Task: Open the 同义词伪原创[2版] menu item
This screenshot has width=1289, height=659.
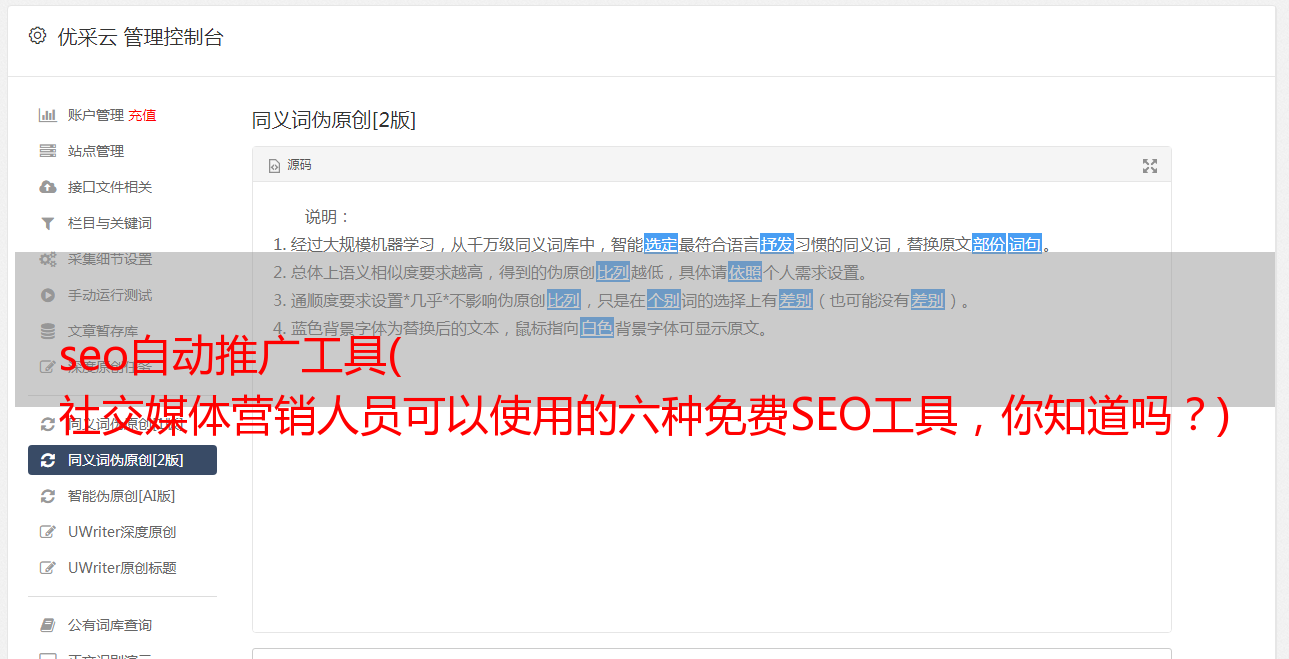Action: (x=122, y=460)
